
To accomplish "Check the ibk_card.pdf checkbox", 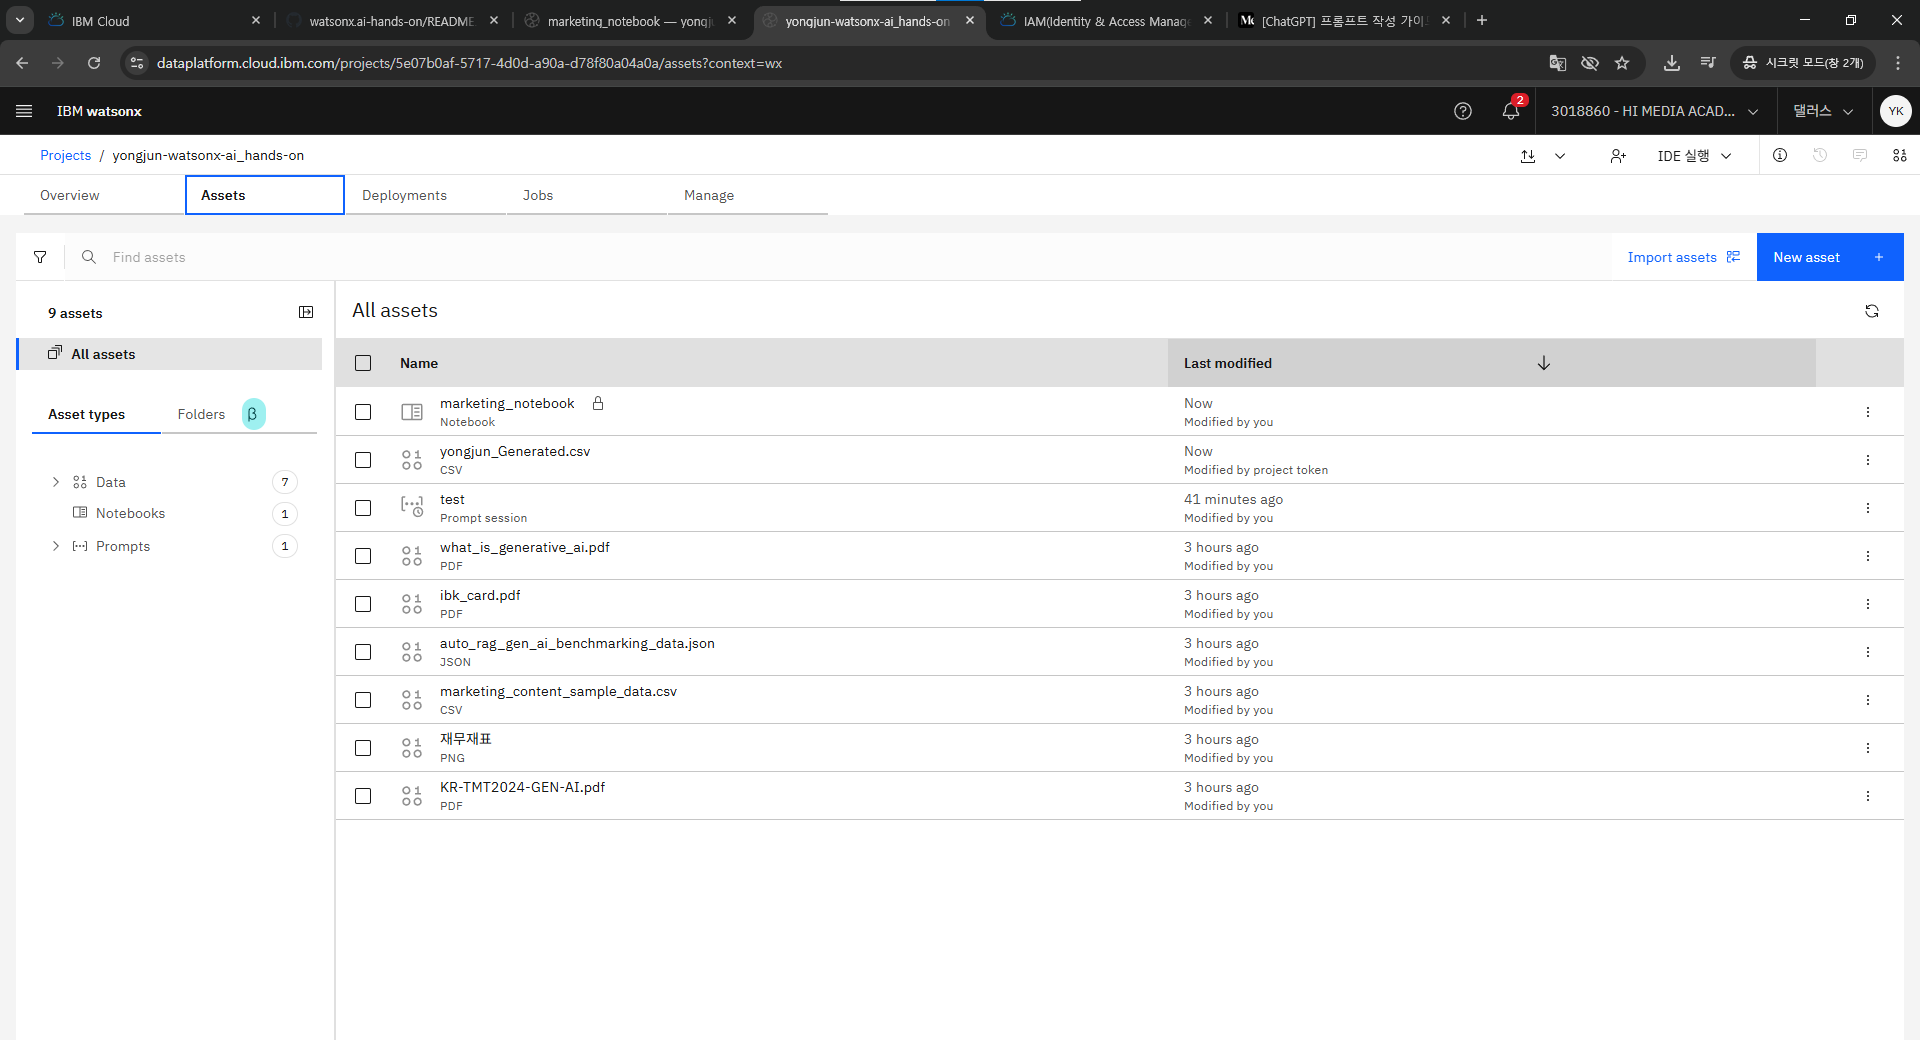I will pos(363,604).
